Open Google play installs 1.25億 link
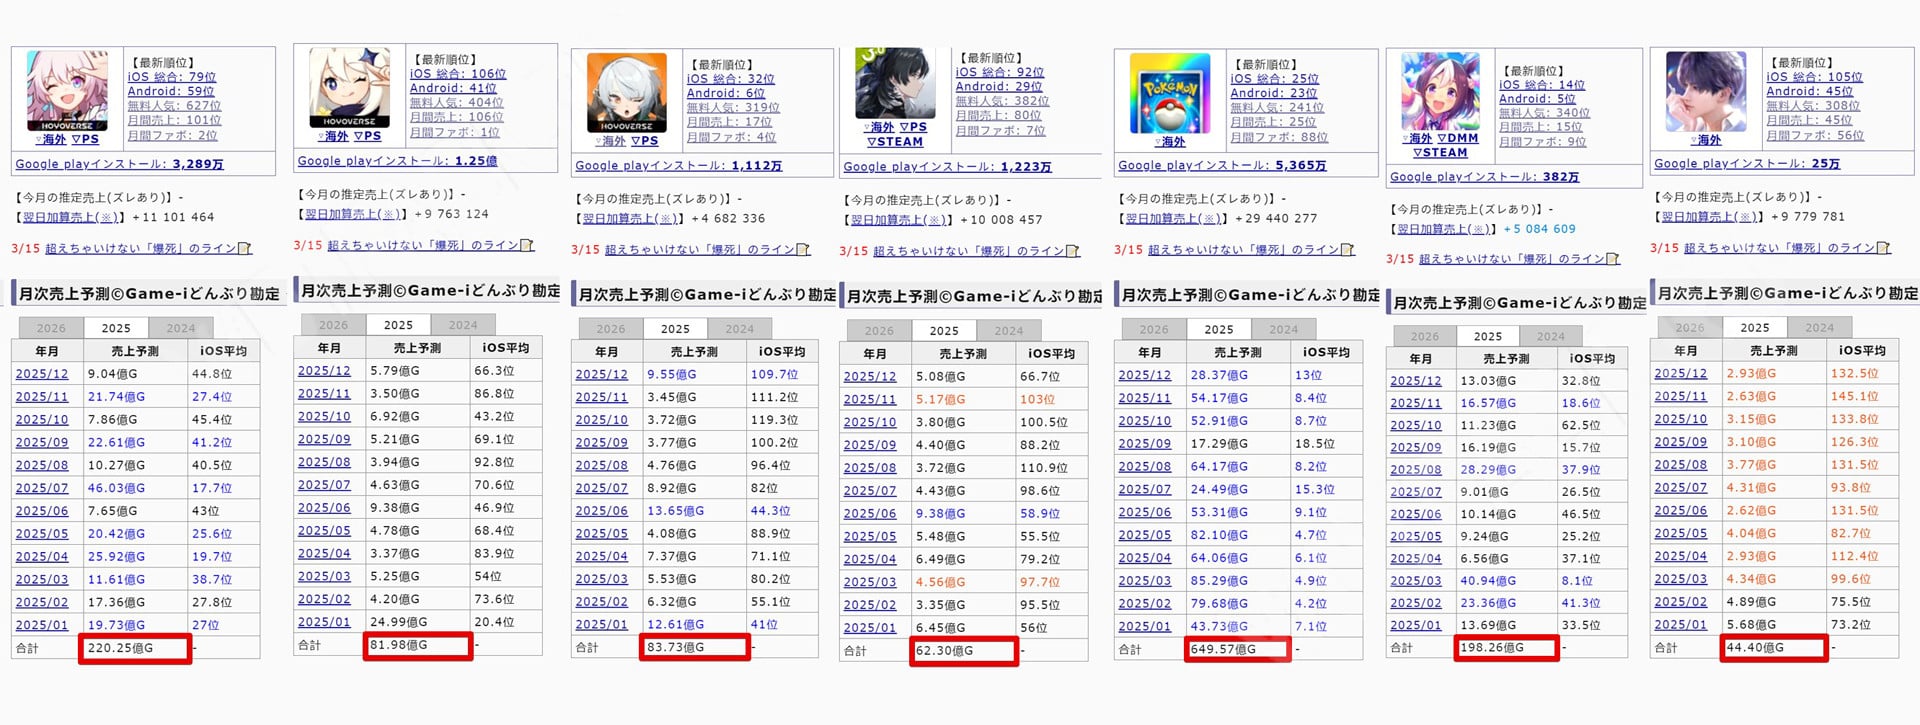The height and width of the screenshot is (725, 1920). coord(397,161)
